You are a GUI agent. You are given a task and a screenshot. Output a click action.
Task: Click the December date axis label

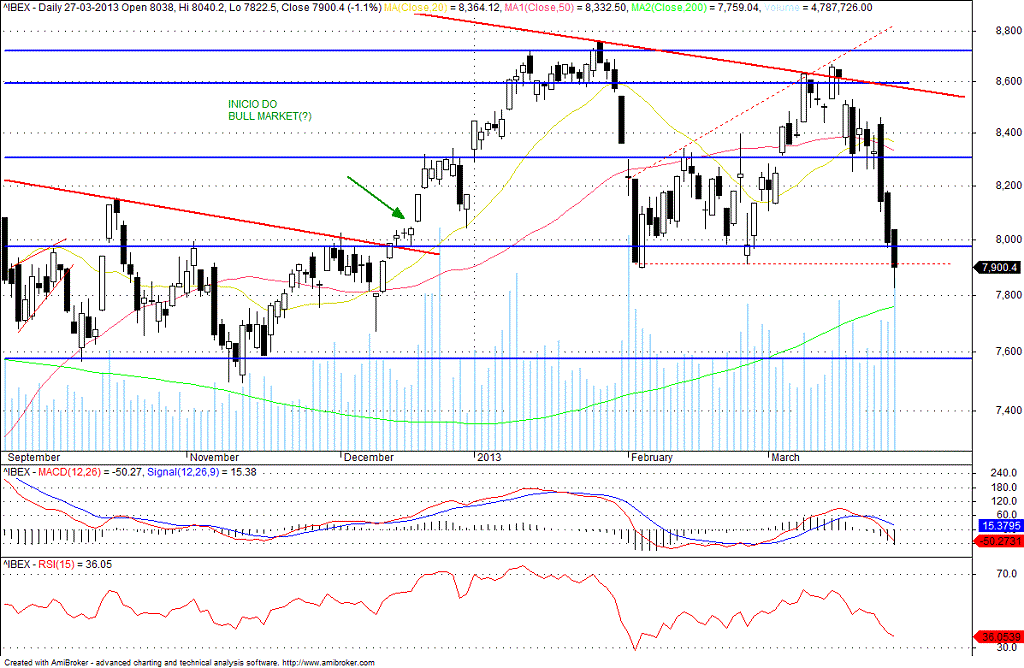click(369, 457)
